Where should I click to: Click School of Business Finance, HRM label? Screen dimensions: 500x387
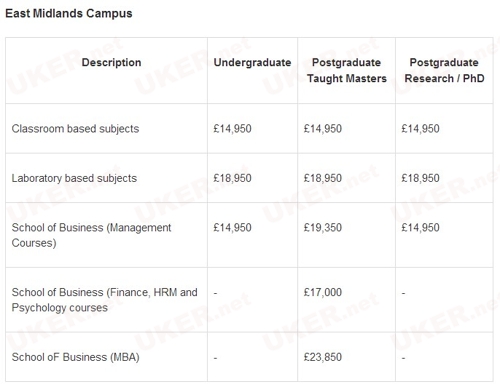(x=104, y=300)
